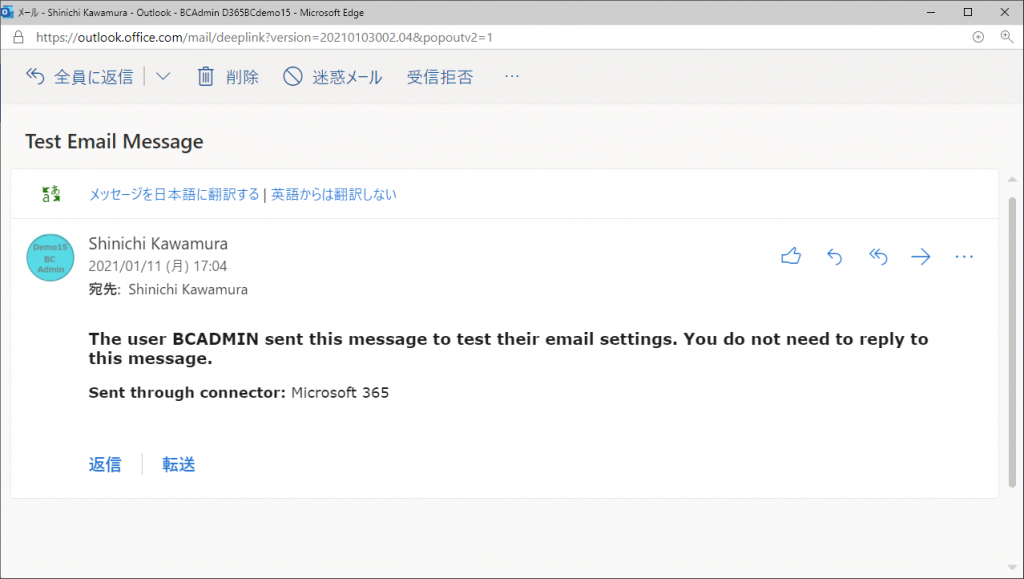Click the forward arrow icon
This screenshot has height=579, width=1024.
click(x=921, y=257)
